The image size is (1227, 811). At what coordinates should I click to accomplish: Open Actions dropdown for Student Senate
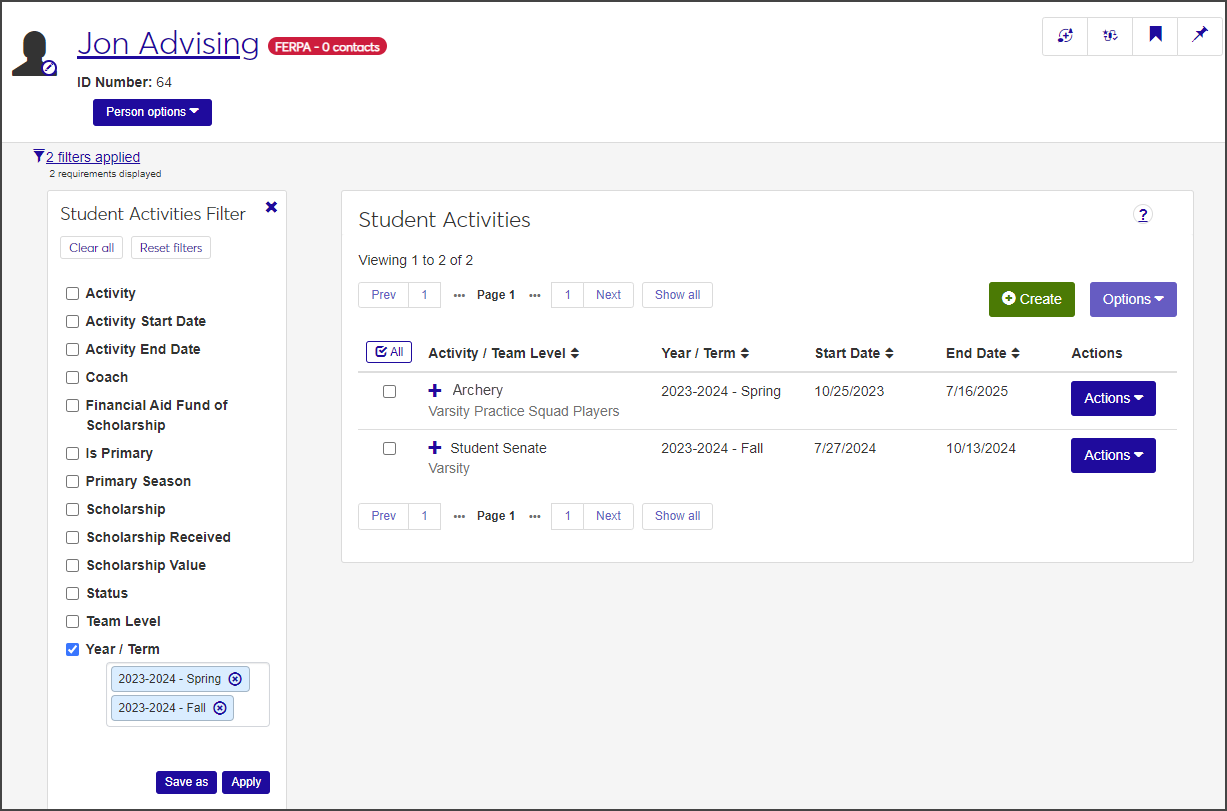pyautogui.click(x=1112, y=455)
